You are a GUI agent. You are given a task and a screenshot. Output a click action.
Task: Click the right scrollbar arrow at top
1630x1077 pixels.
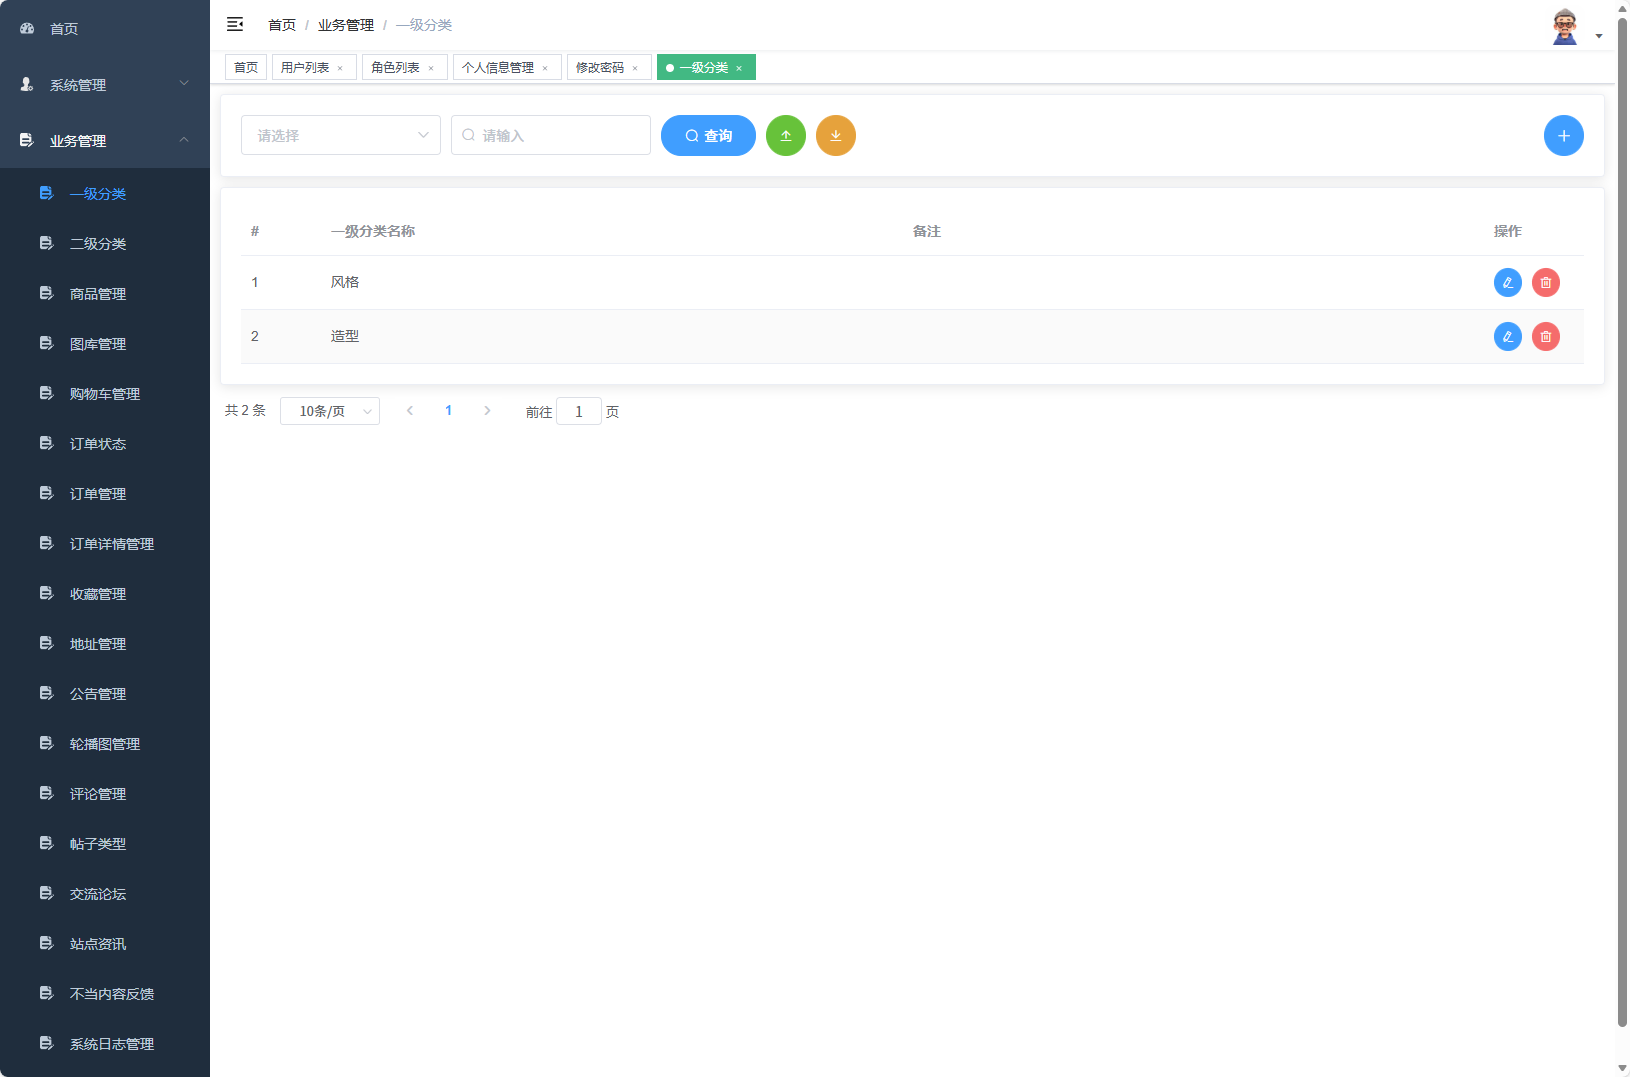point(1622,8)
